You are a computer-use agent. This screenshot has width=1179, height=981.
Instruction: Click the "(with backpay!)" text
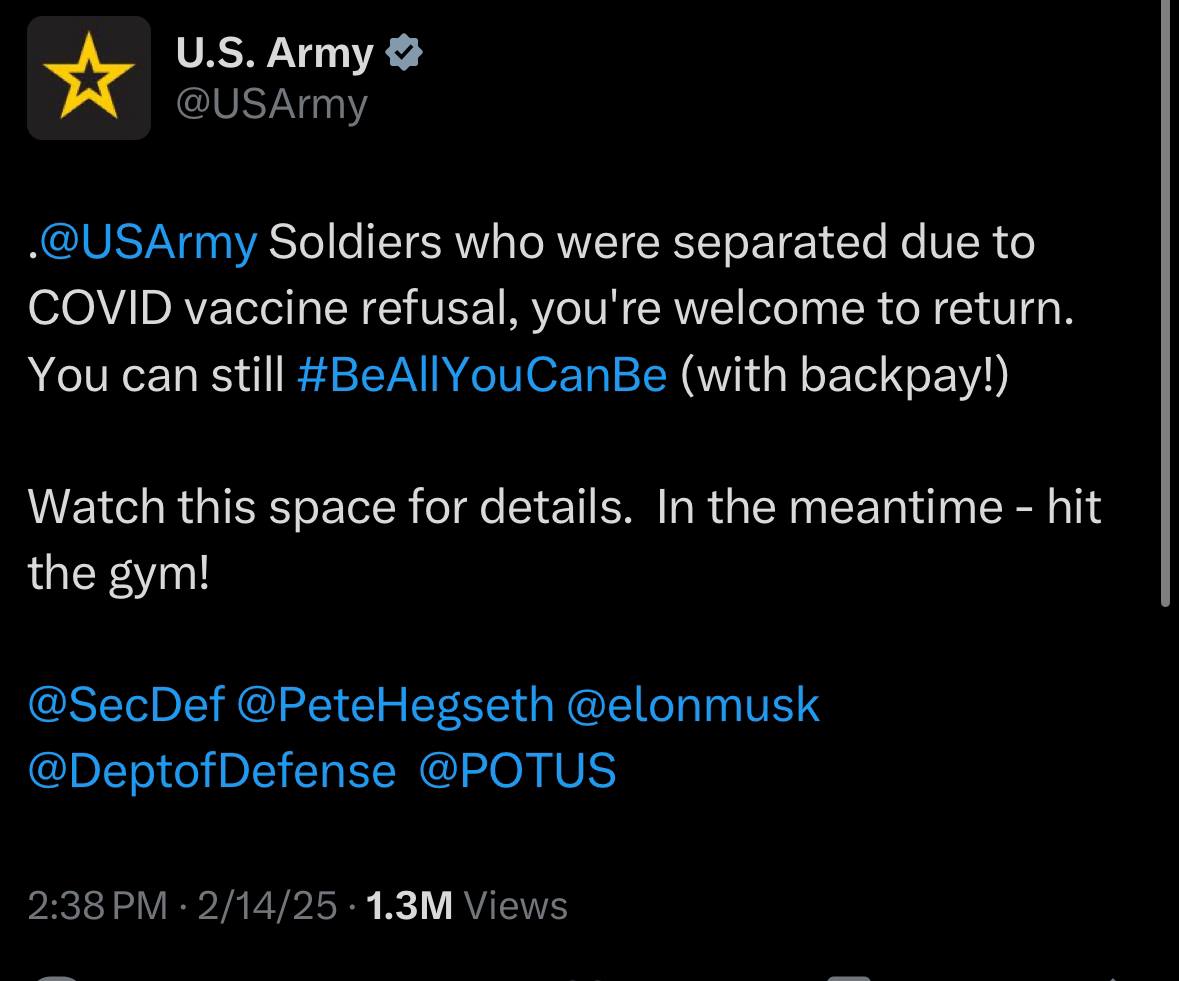tap(845, 375)
